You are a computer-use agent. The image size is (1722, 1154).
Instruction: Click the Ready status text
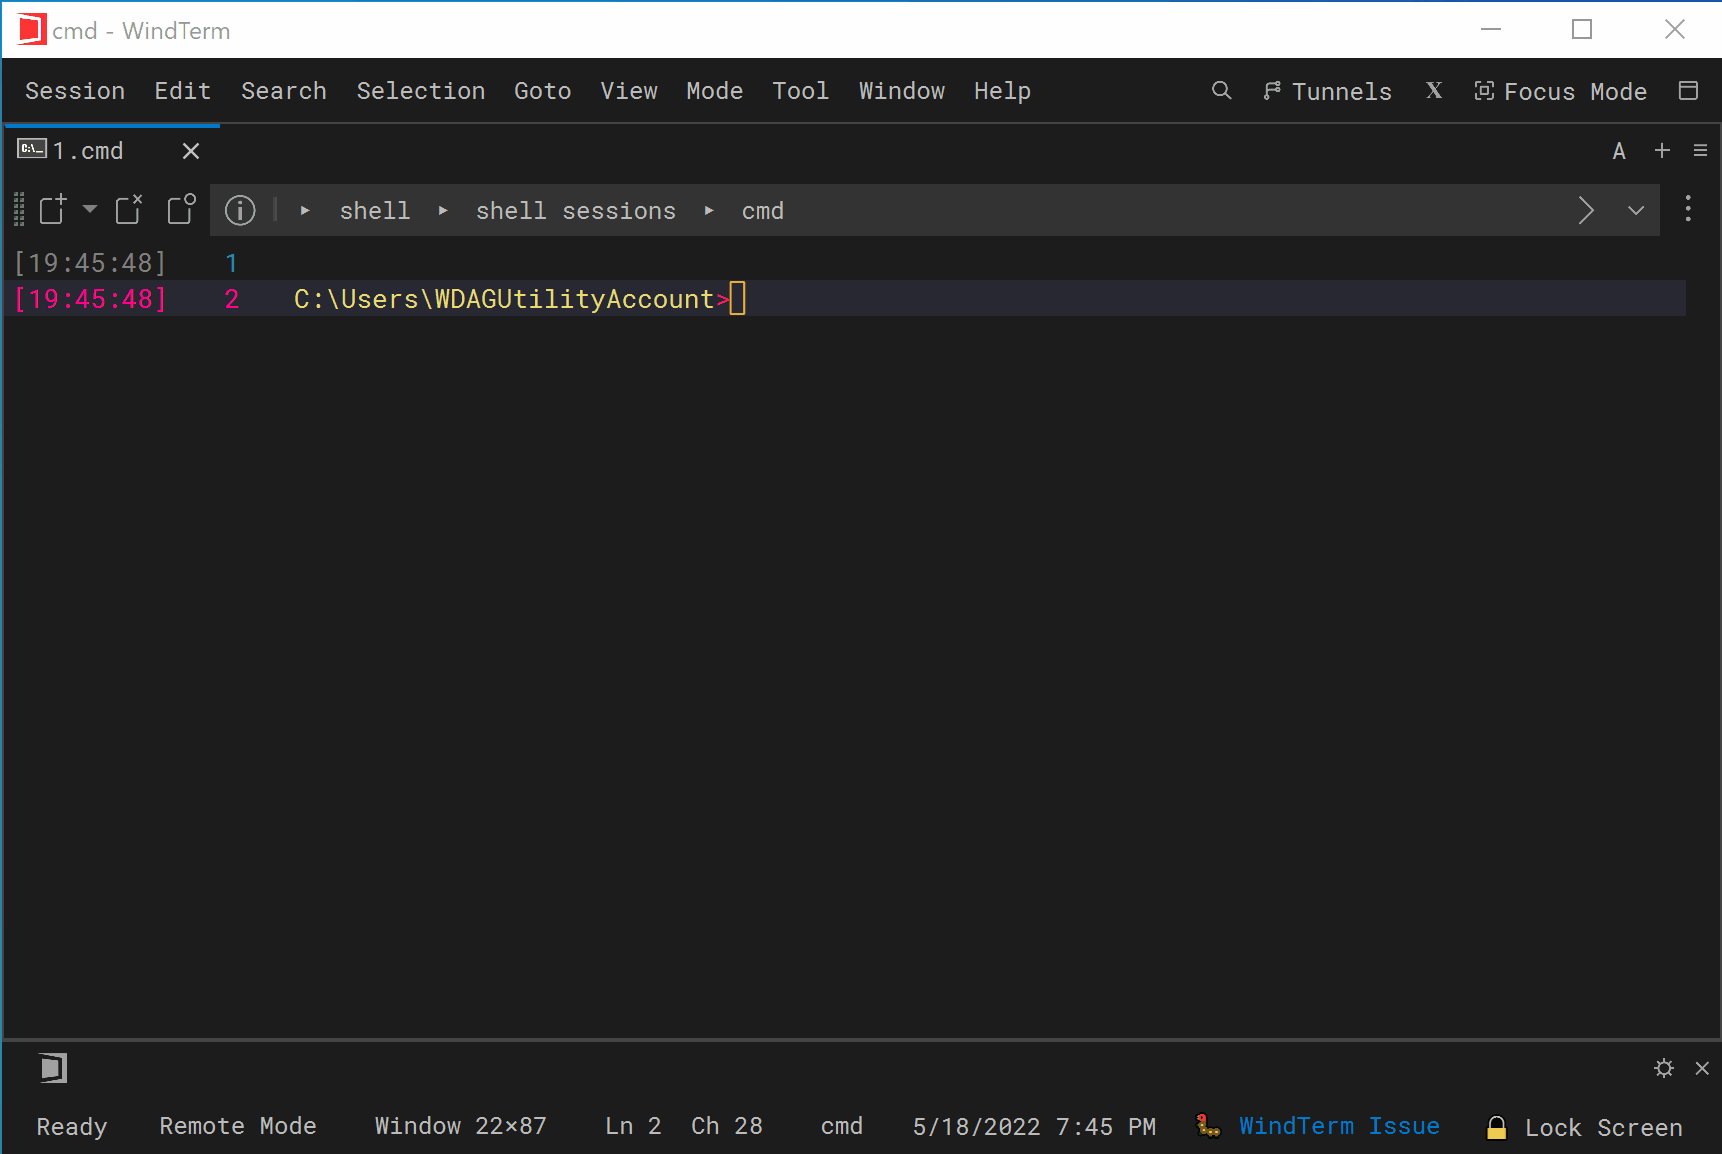pyautogui.click(x=72, y=1127)
